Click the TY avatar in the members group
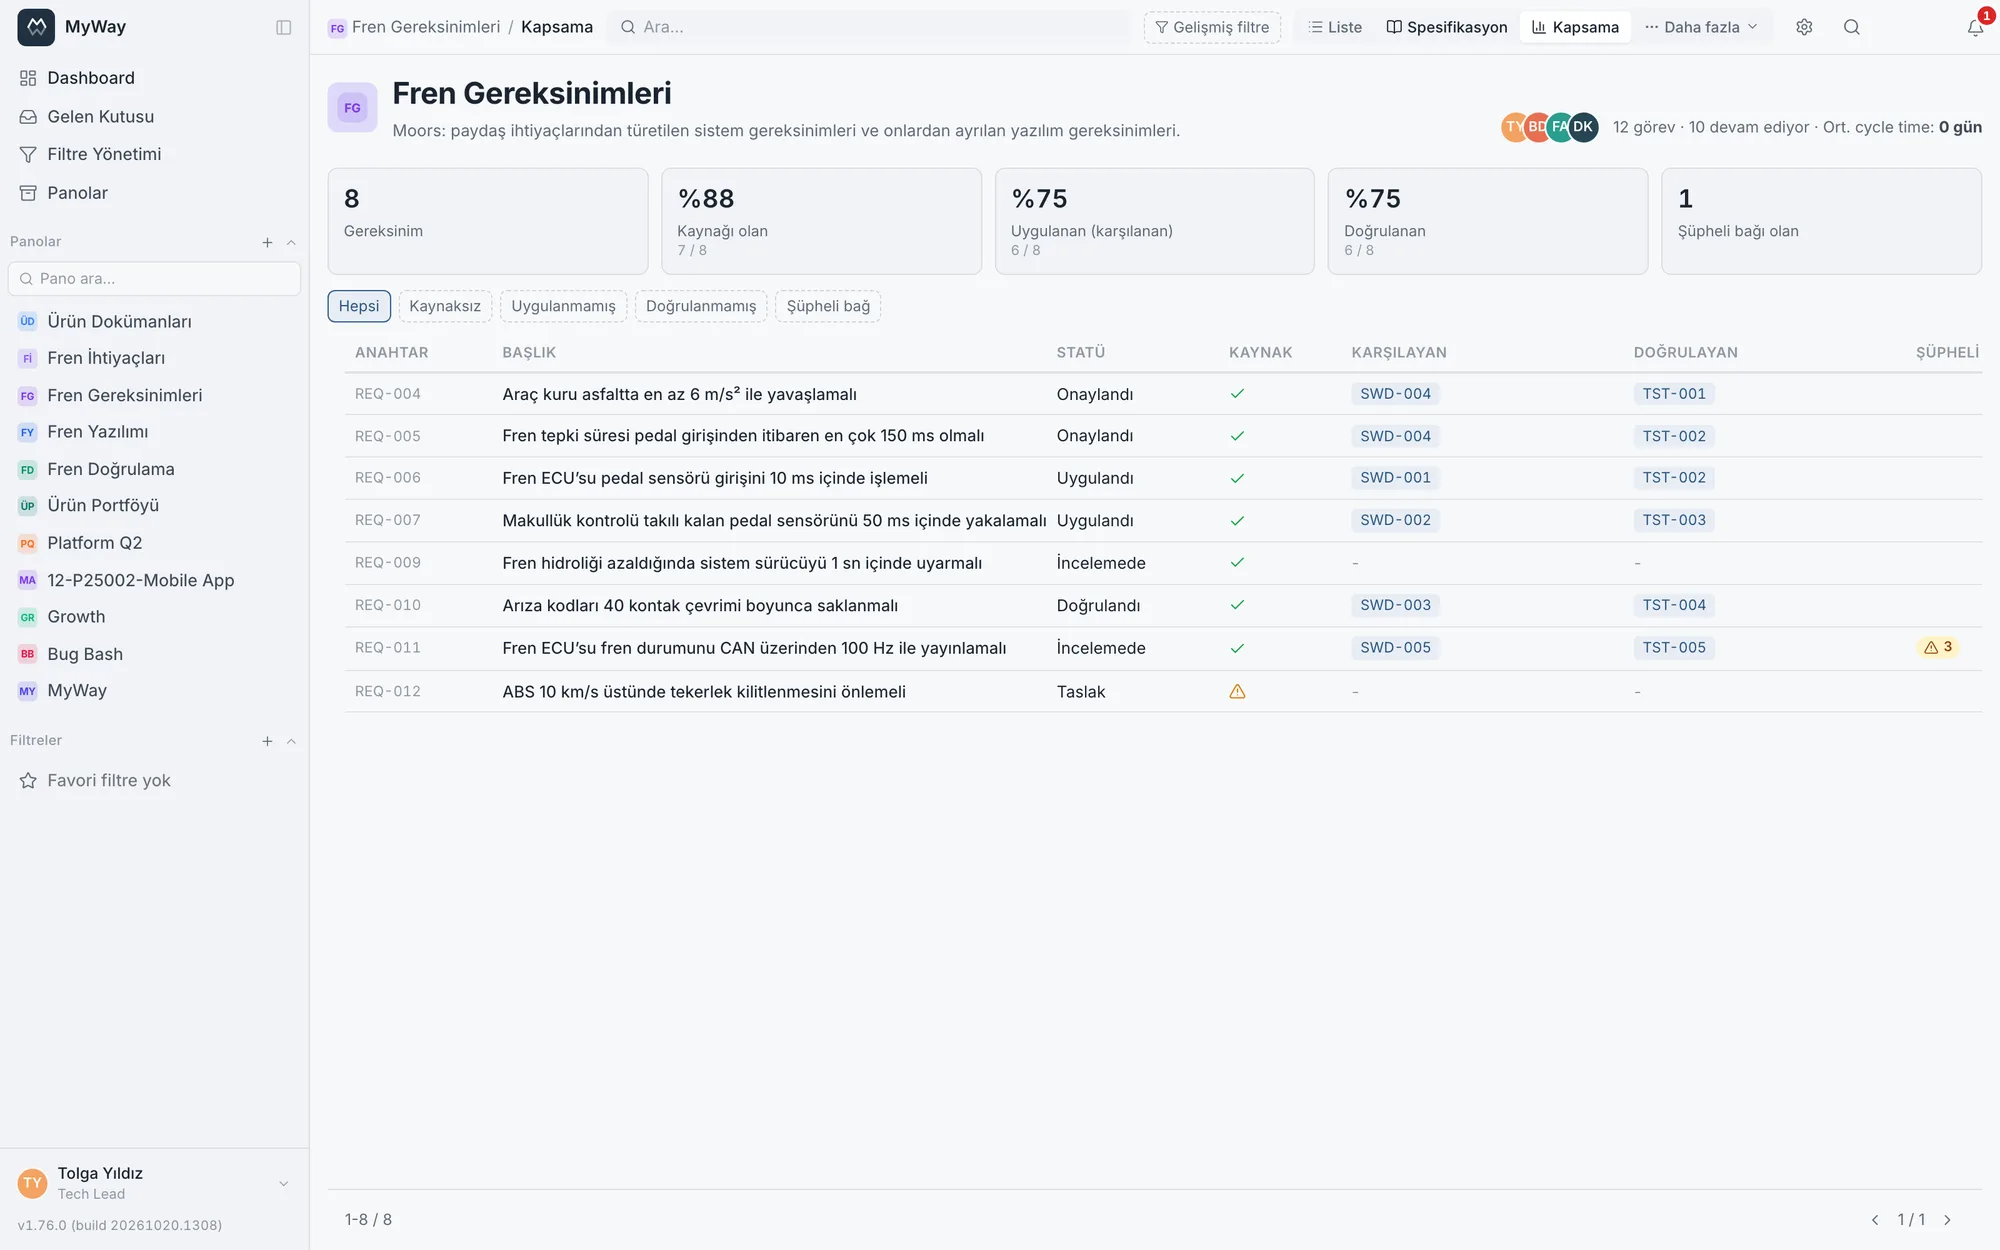The width and height of the screenshot is (2000, 1250). (x=1514, y=127)
